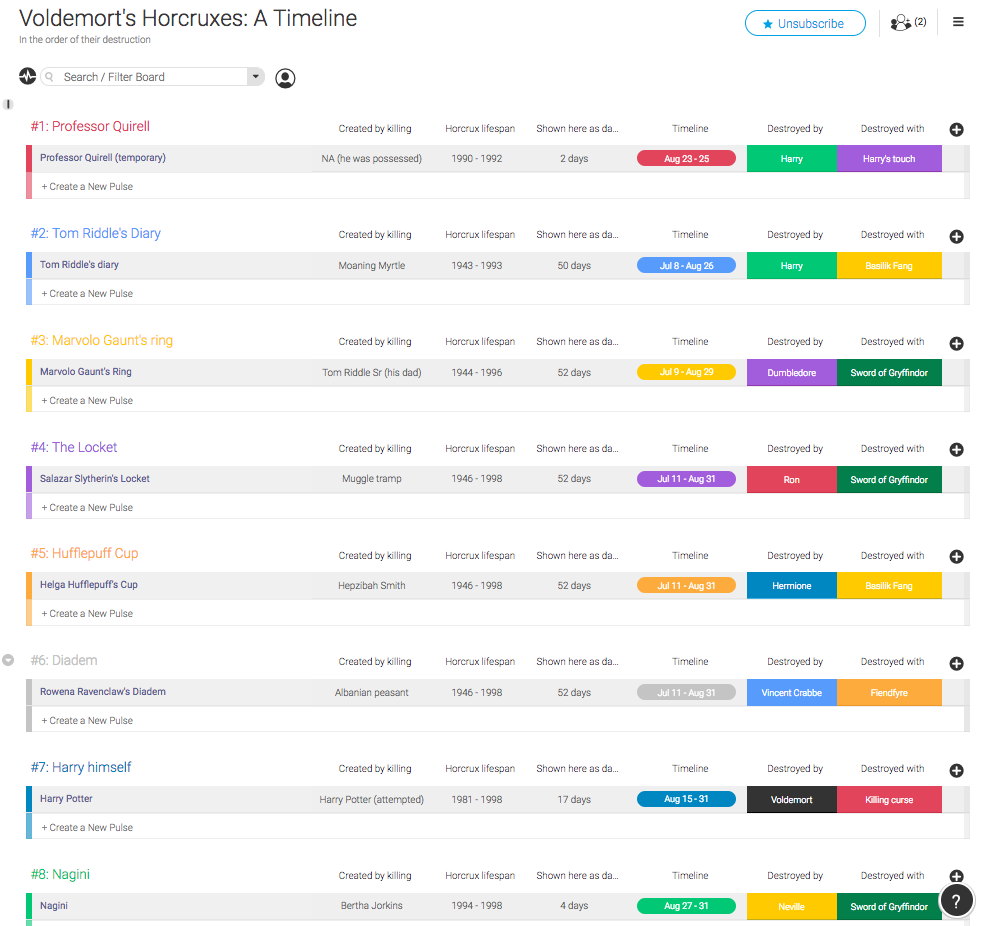
Task: Expand the search filter dropdown arrow
Action: coord(255,77)
